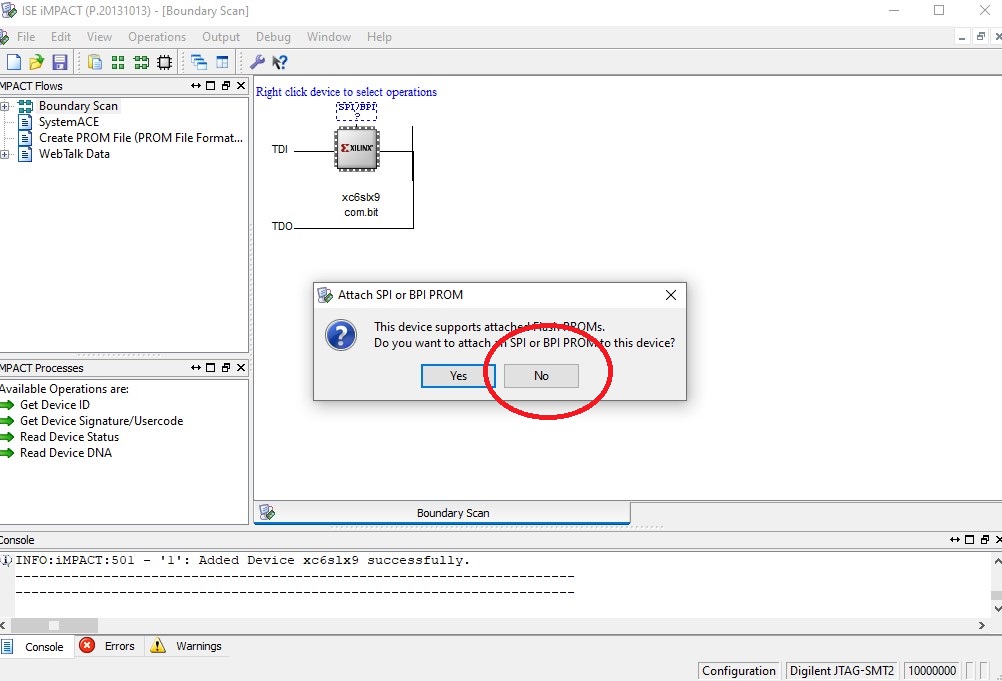The height and width of the screenshot is (681, 1002).
Task: Click Digilent JTAG-SMT2 status bar entry
Action: tap(842, 671)
